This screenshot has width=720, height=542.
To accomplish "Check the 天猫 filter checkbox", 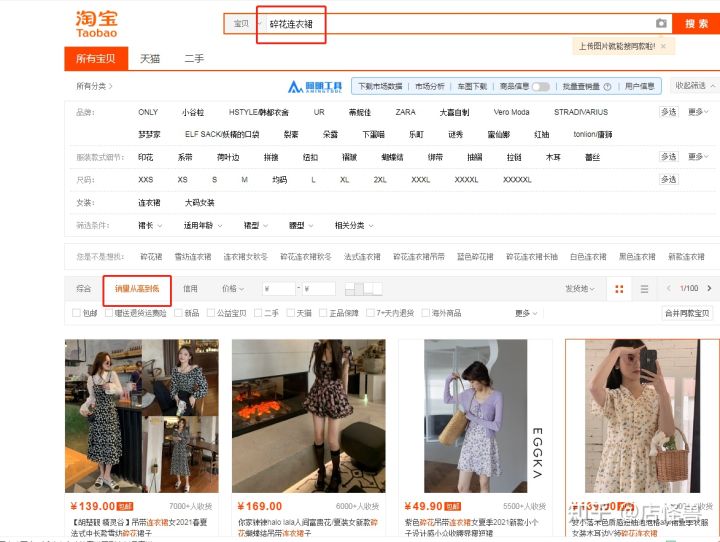I will click(291, 313).
